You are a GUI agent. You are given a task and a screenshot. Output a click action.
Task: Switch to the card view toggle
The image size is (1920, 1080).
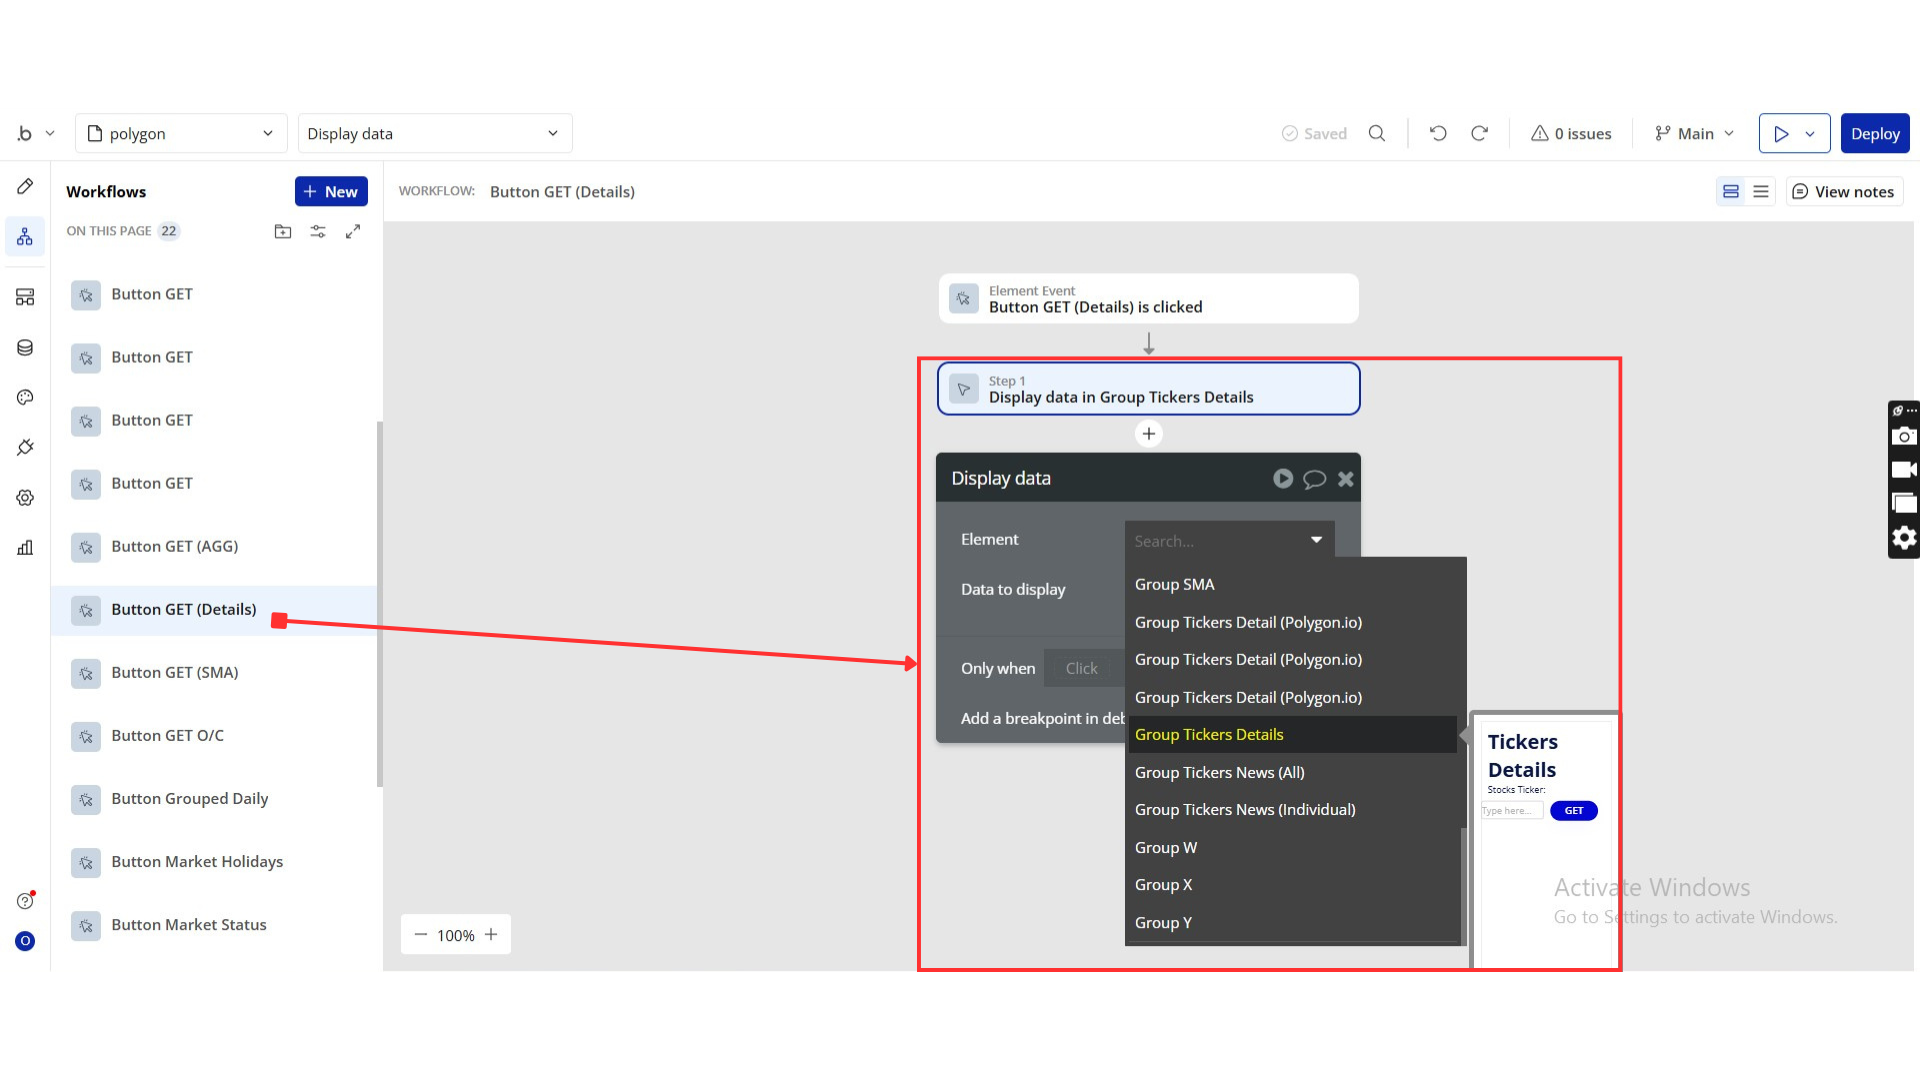click(x=1731, y=191)
